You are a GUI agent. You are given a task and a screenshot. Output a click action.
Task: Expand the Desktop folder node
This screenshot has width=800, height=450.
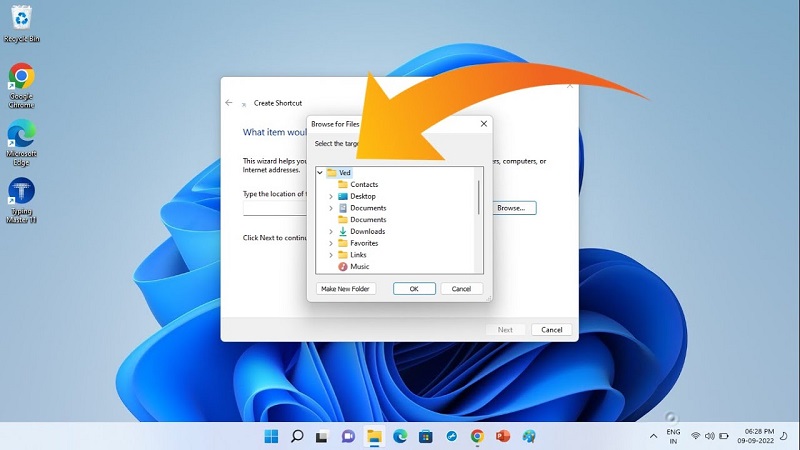point(331,196)
